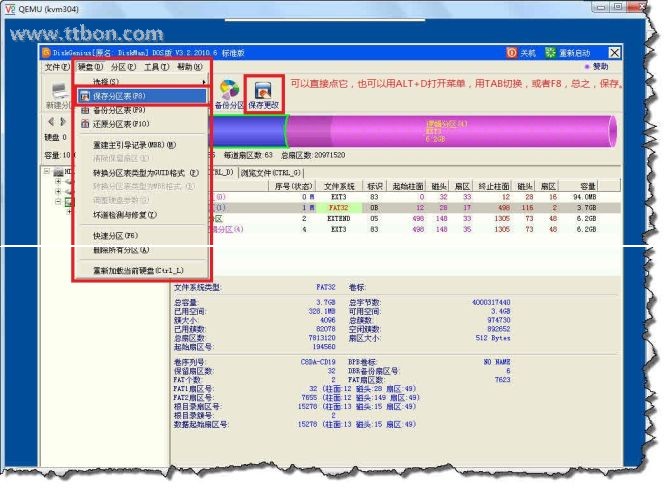671x492 pixels.
Task: Open the 选择(S) submenu arrow
Action: [204, 82]
